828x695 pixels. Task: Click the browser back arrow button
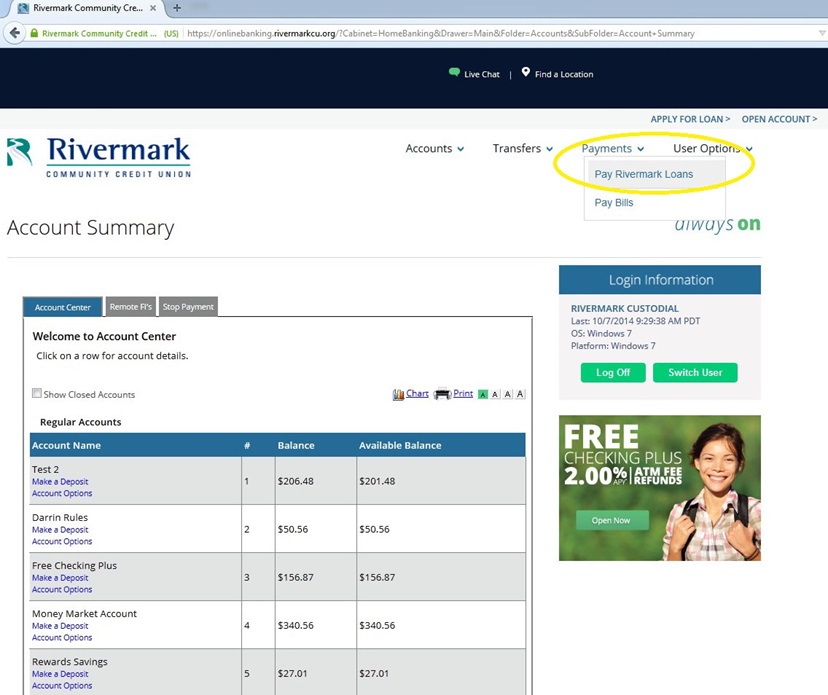pos(15,33)
